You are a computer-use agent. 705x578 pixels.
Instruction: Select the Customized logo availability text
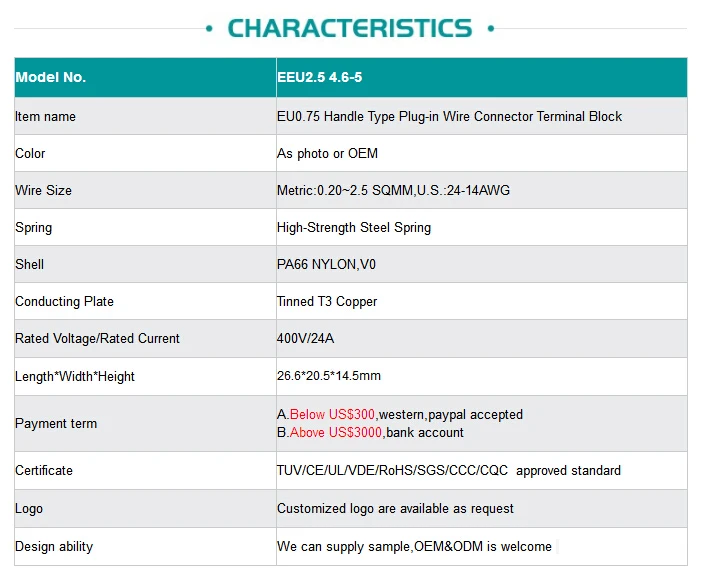tap(395, 508)
